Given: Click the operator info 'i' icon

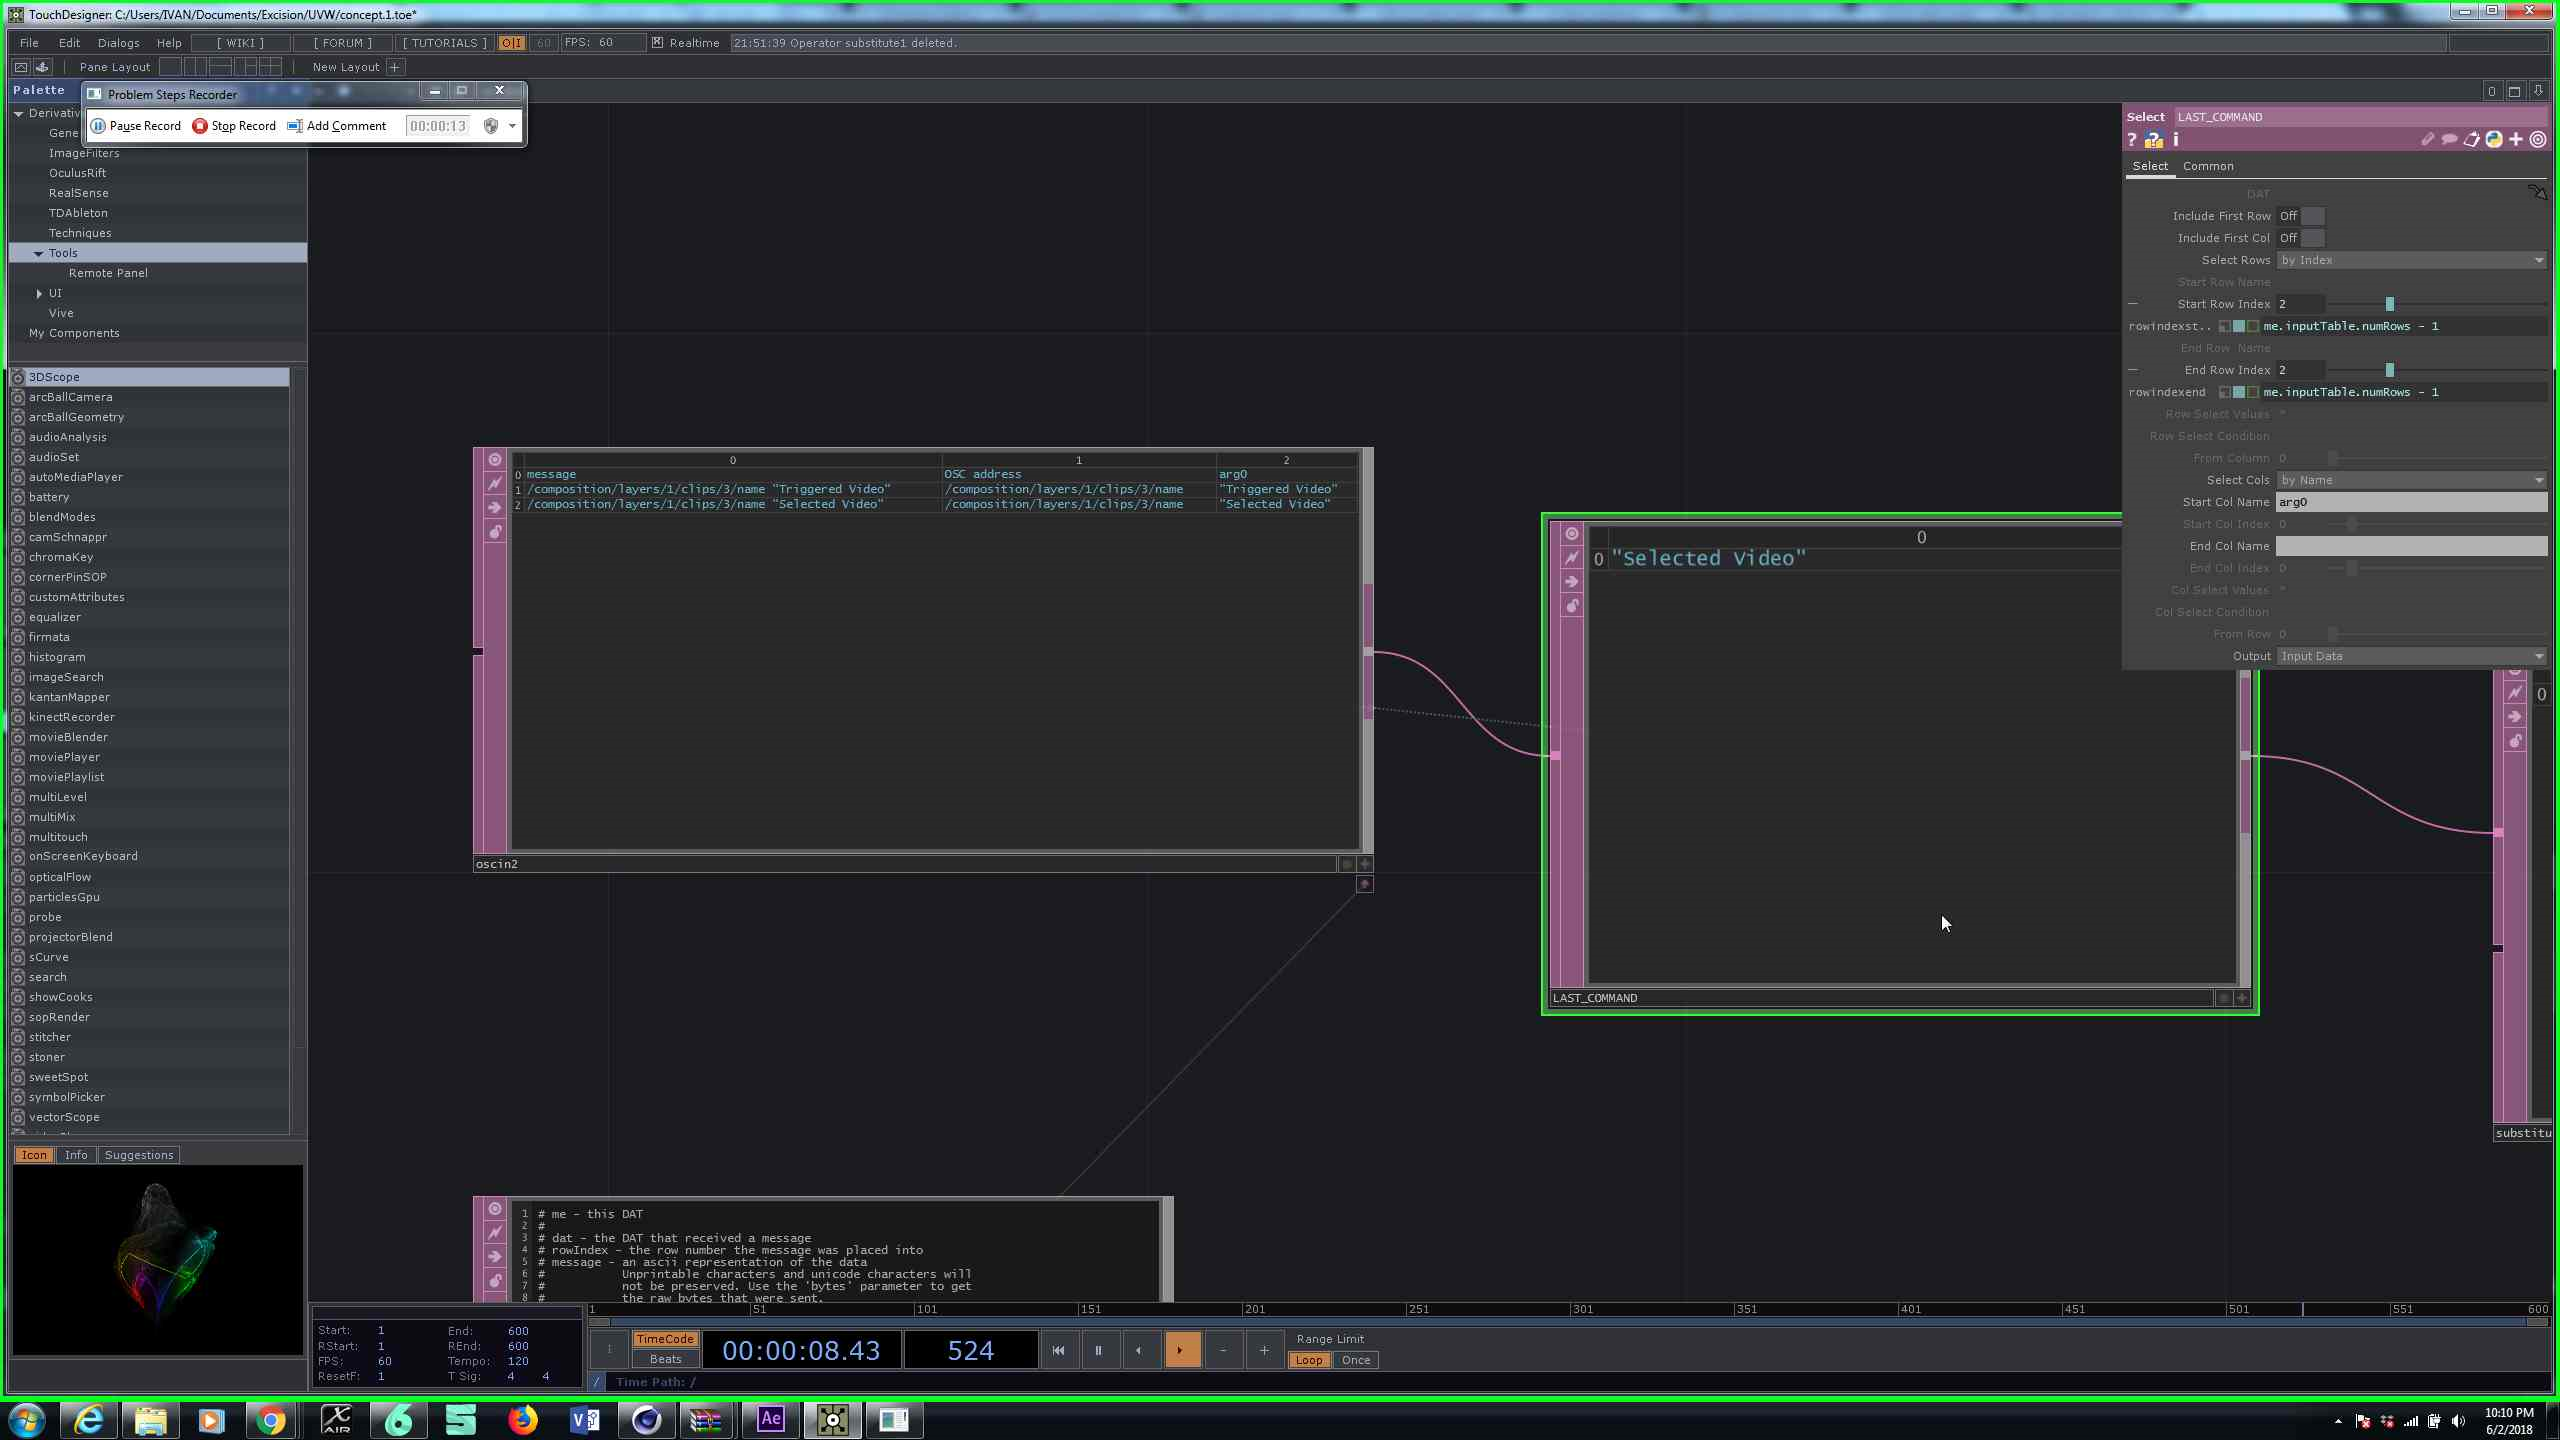Looking at the screenshot, I should pos(2176,140).
